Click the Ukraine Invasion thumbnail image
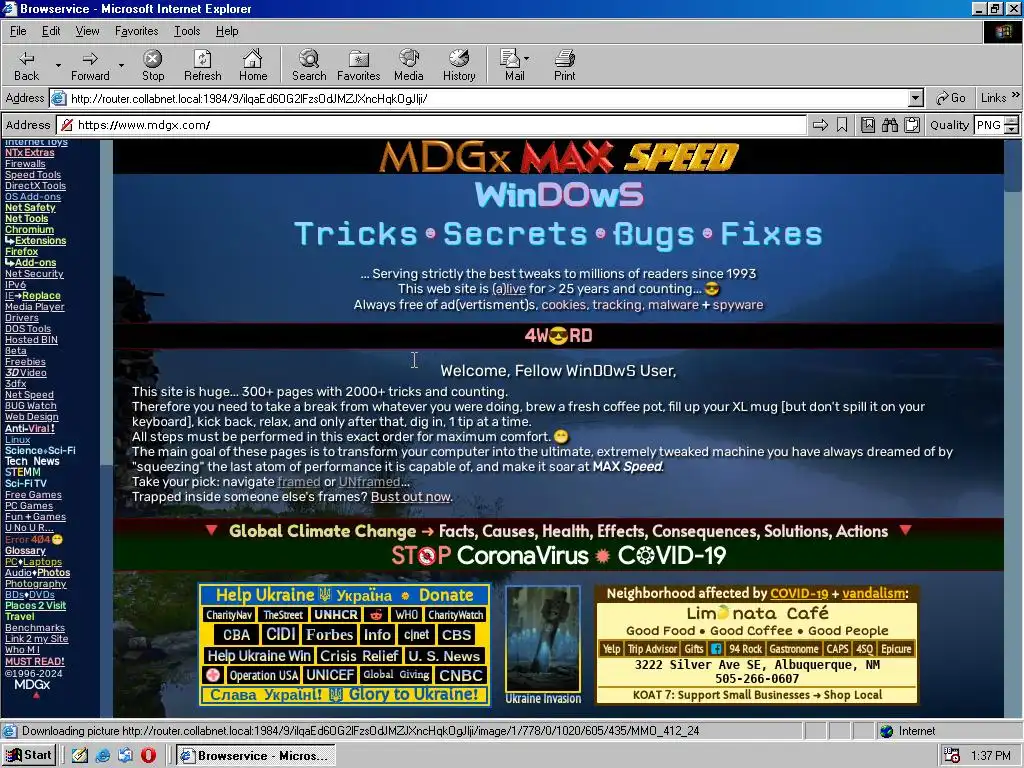The width and height of the screenshot is (1024, 768). coord(543,639)
